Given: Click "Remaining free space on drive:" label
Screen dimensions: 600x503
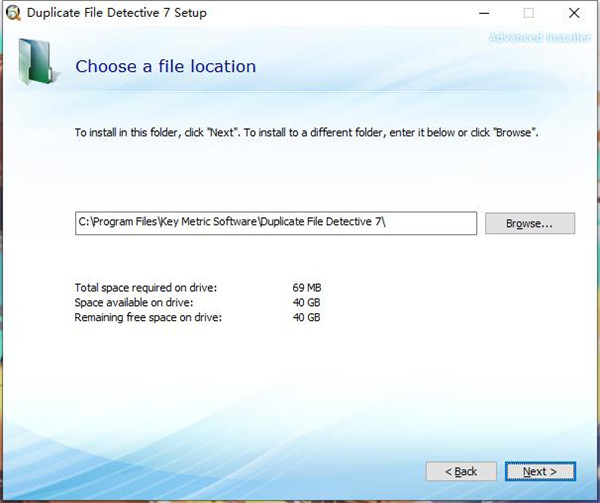Looking at the screenshot, I should click(148, 317).
